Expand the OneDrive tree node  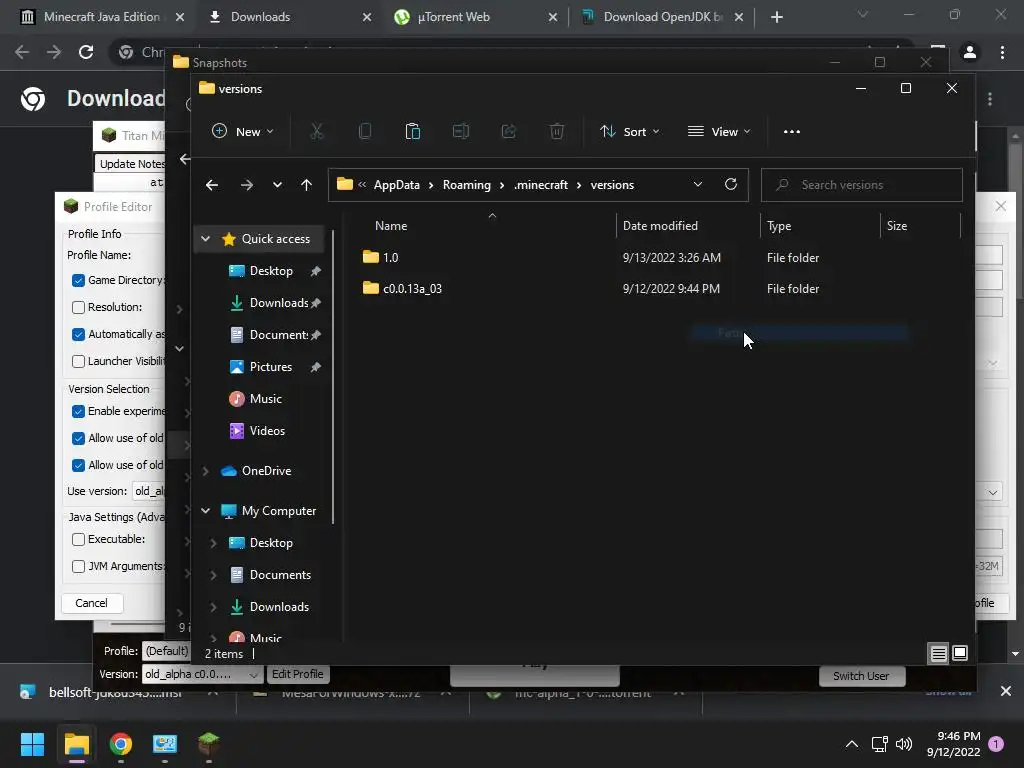tap(206, 471)
